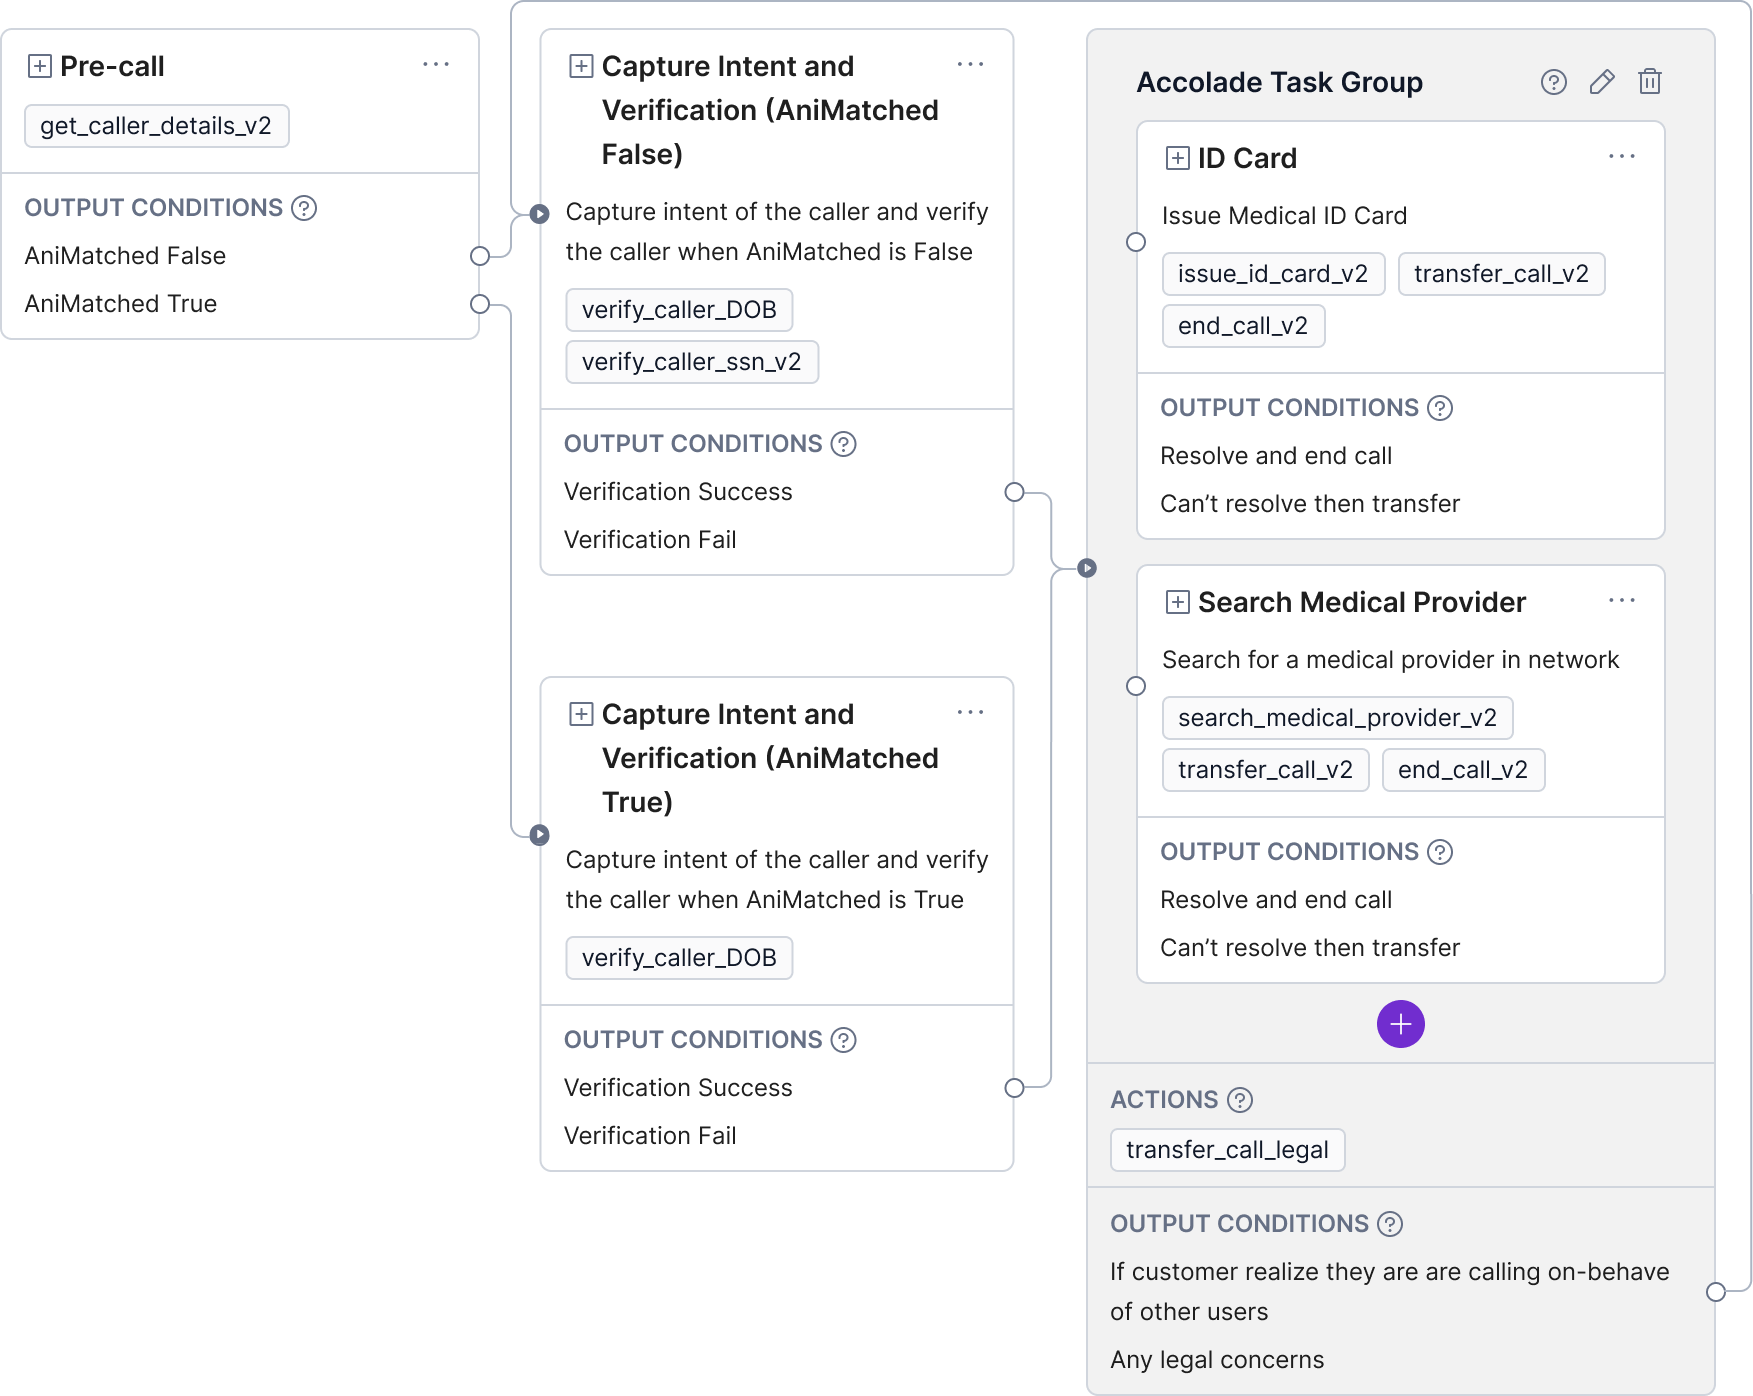
Task: Select the AniMatched False output connector
Action: 480,256
